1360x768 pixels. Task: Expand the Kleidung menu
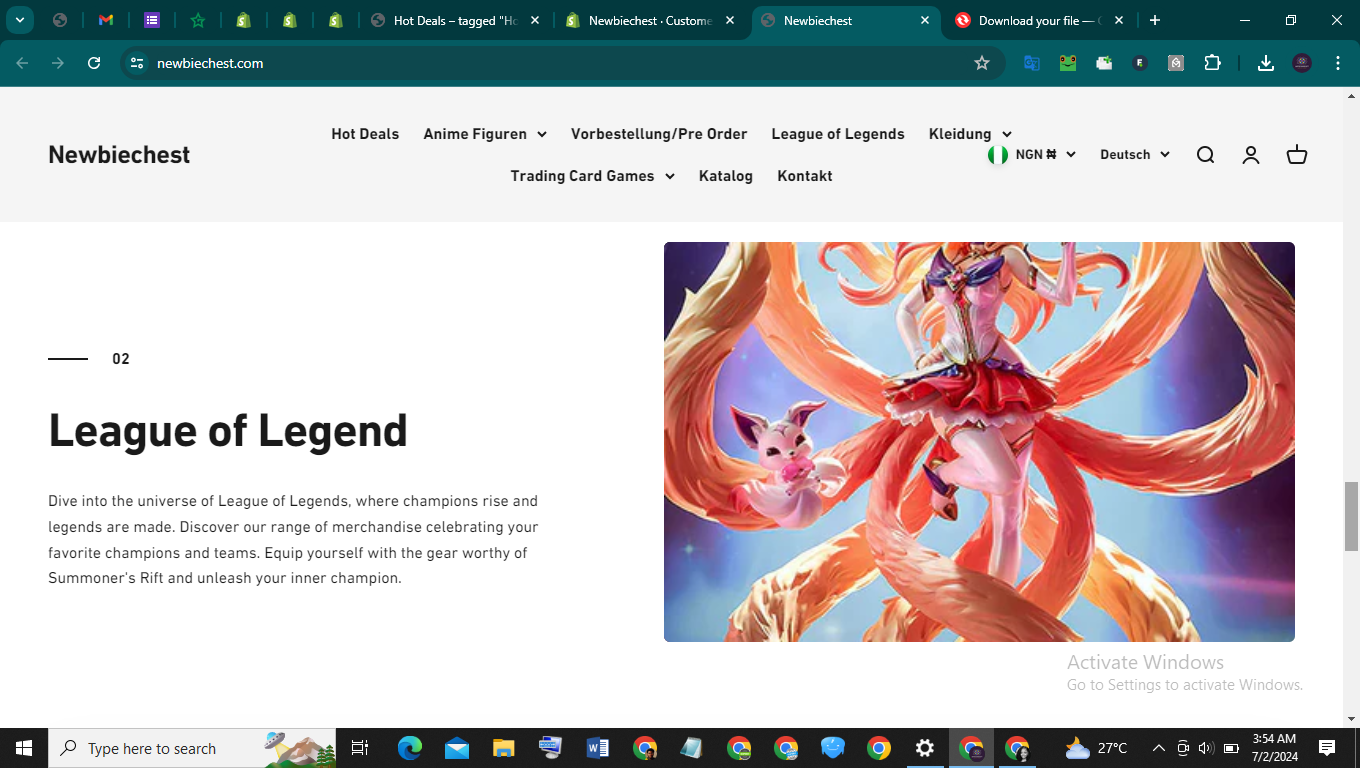point(970,134)
